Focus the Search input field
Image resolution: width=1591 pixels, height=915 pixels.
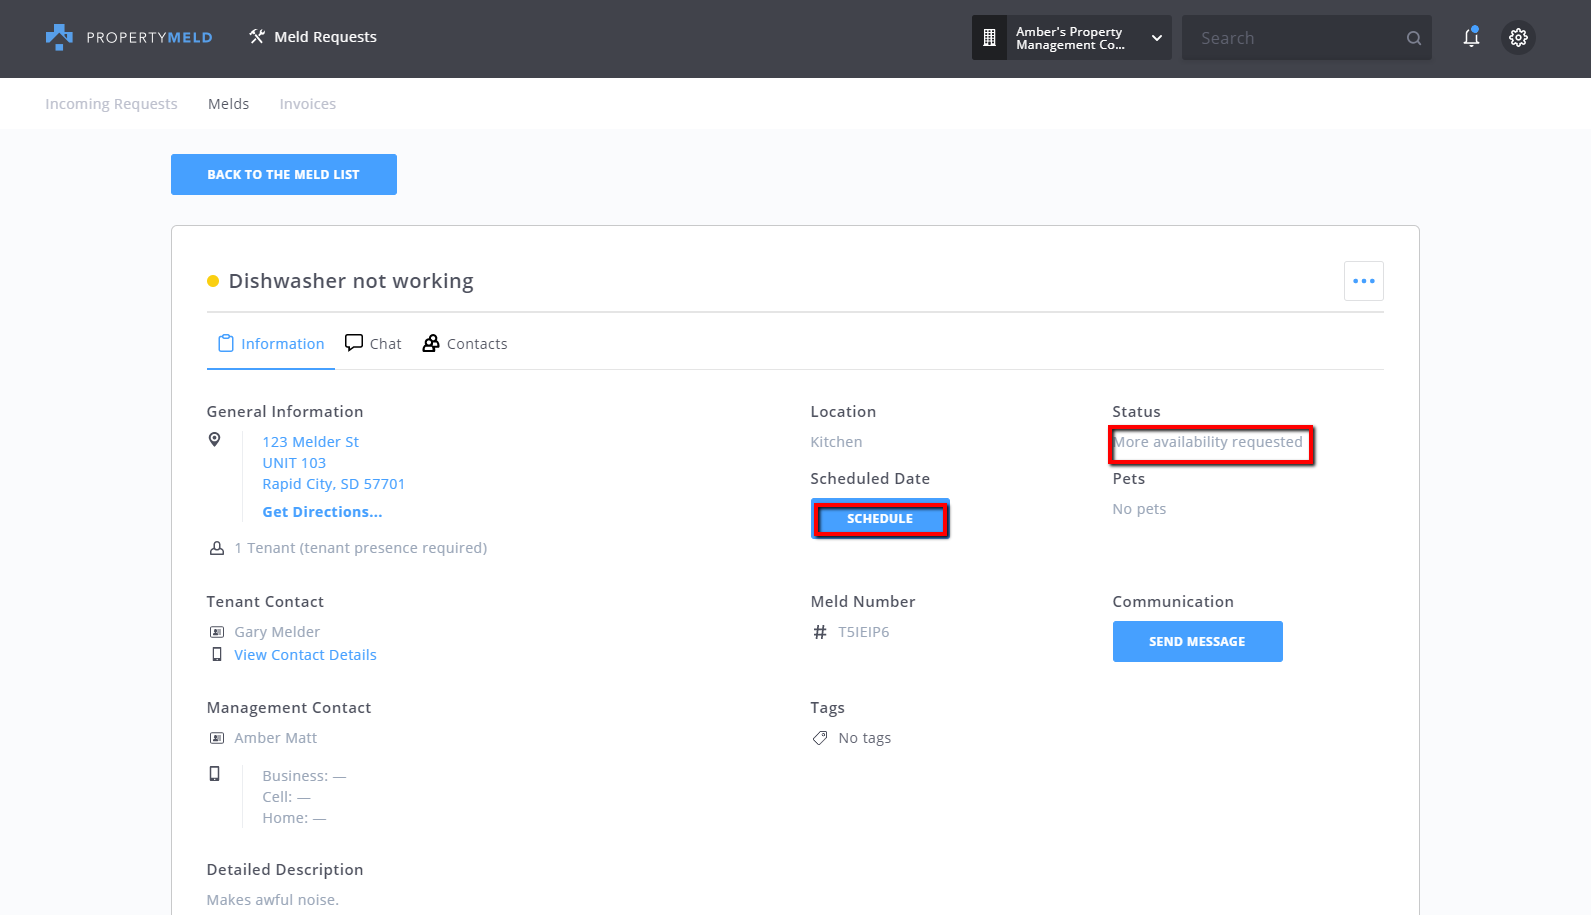point(1295,38)
